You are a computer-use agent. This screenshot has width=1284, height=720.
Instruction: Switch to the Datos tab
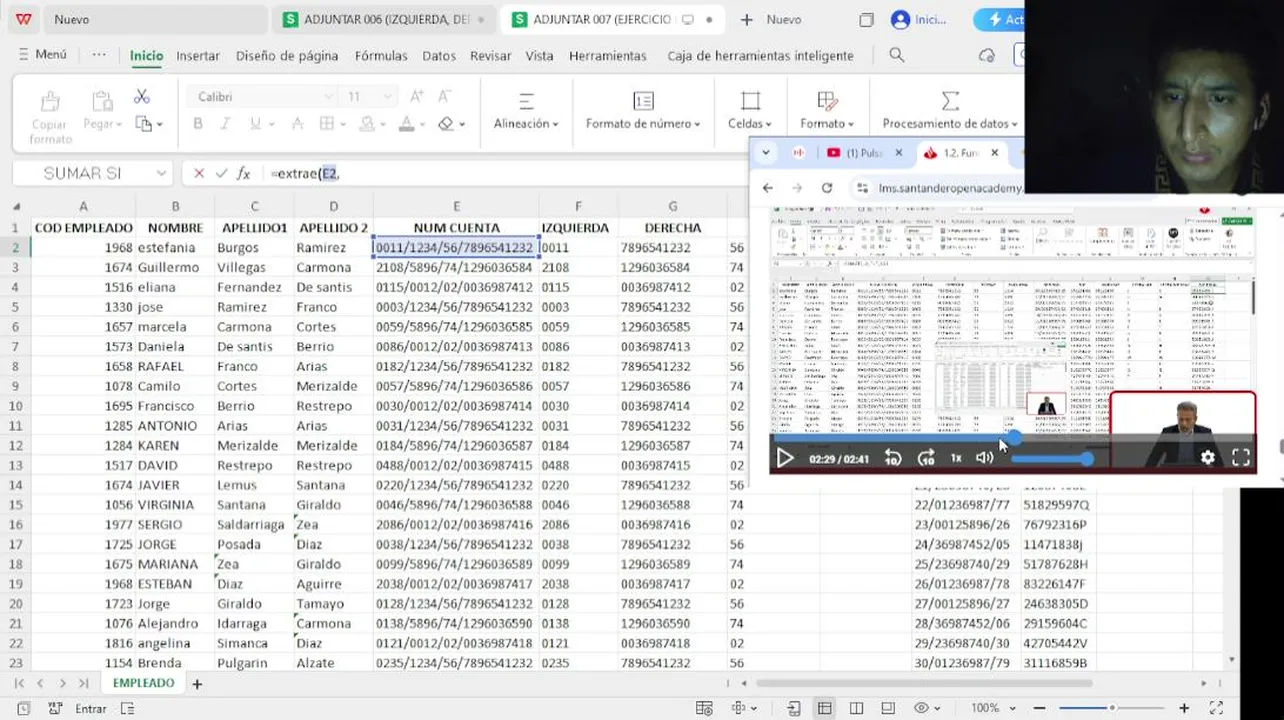(439, 56)
